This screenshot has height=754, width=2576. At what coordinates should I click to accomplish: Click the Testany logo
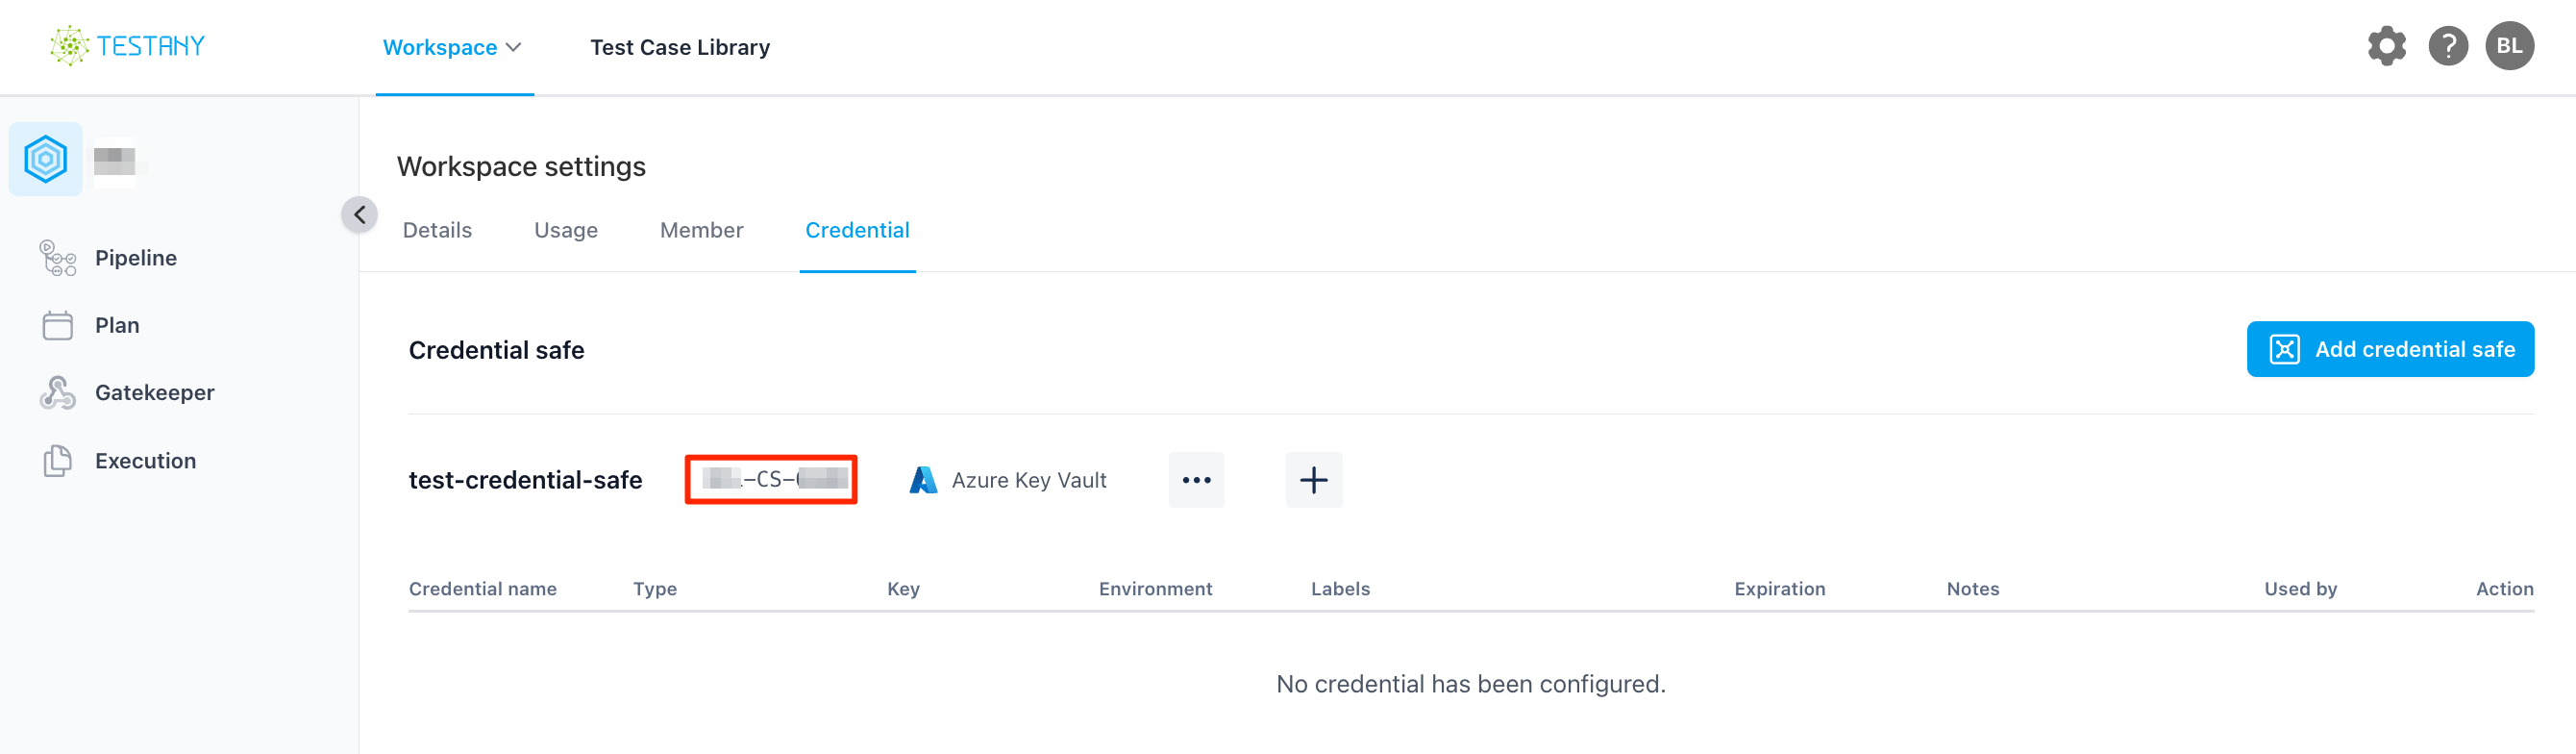tap(128, 46)
